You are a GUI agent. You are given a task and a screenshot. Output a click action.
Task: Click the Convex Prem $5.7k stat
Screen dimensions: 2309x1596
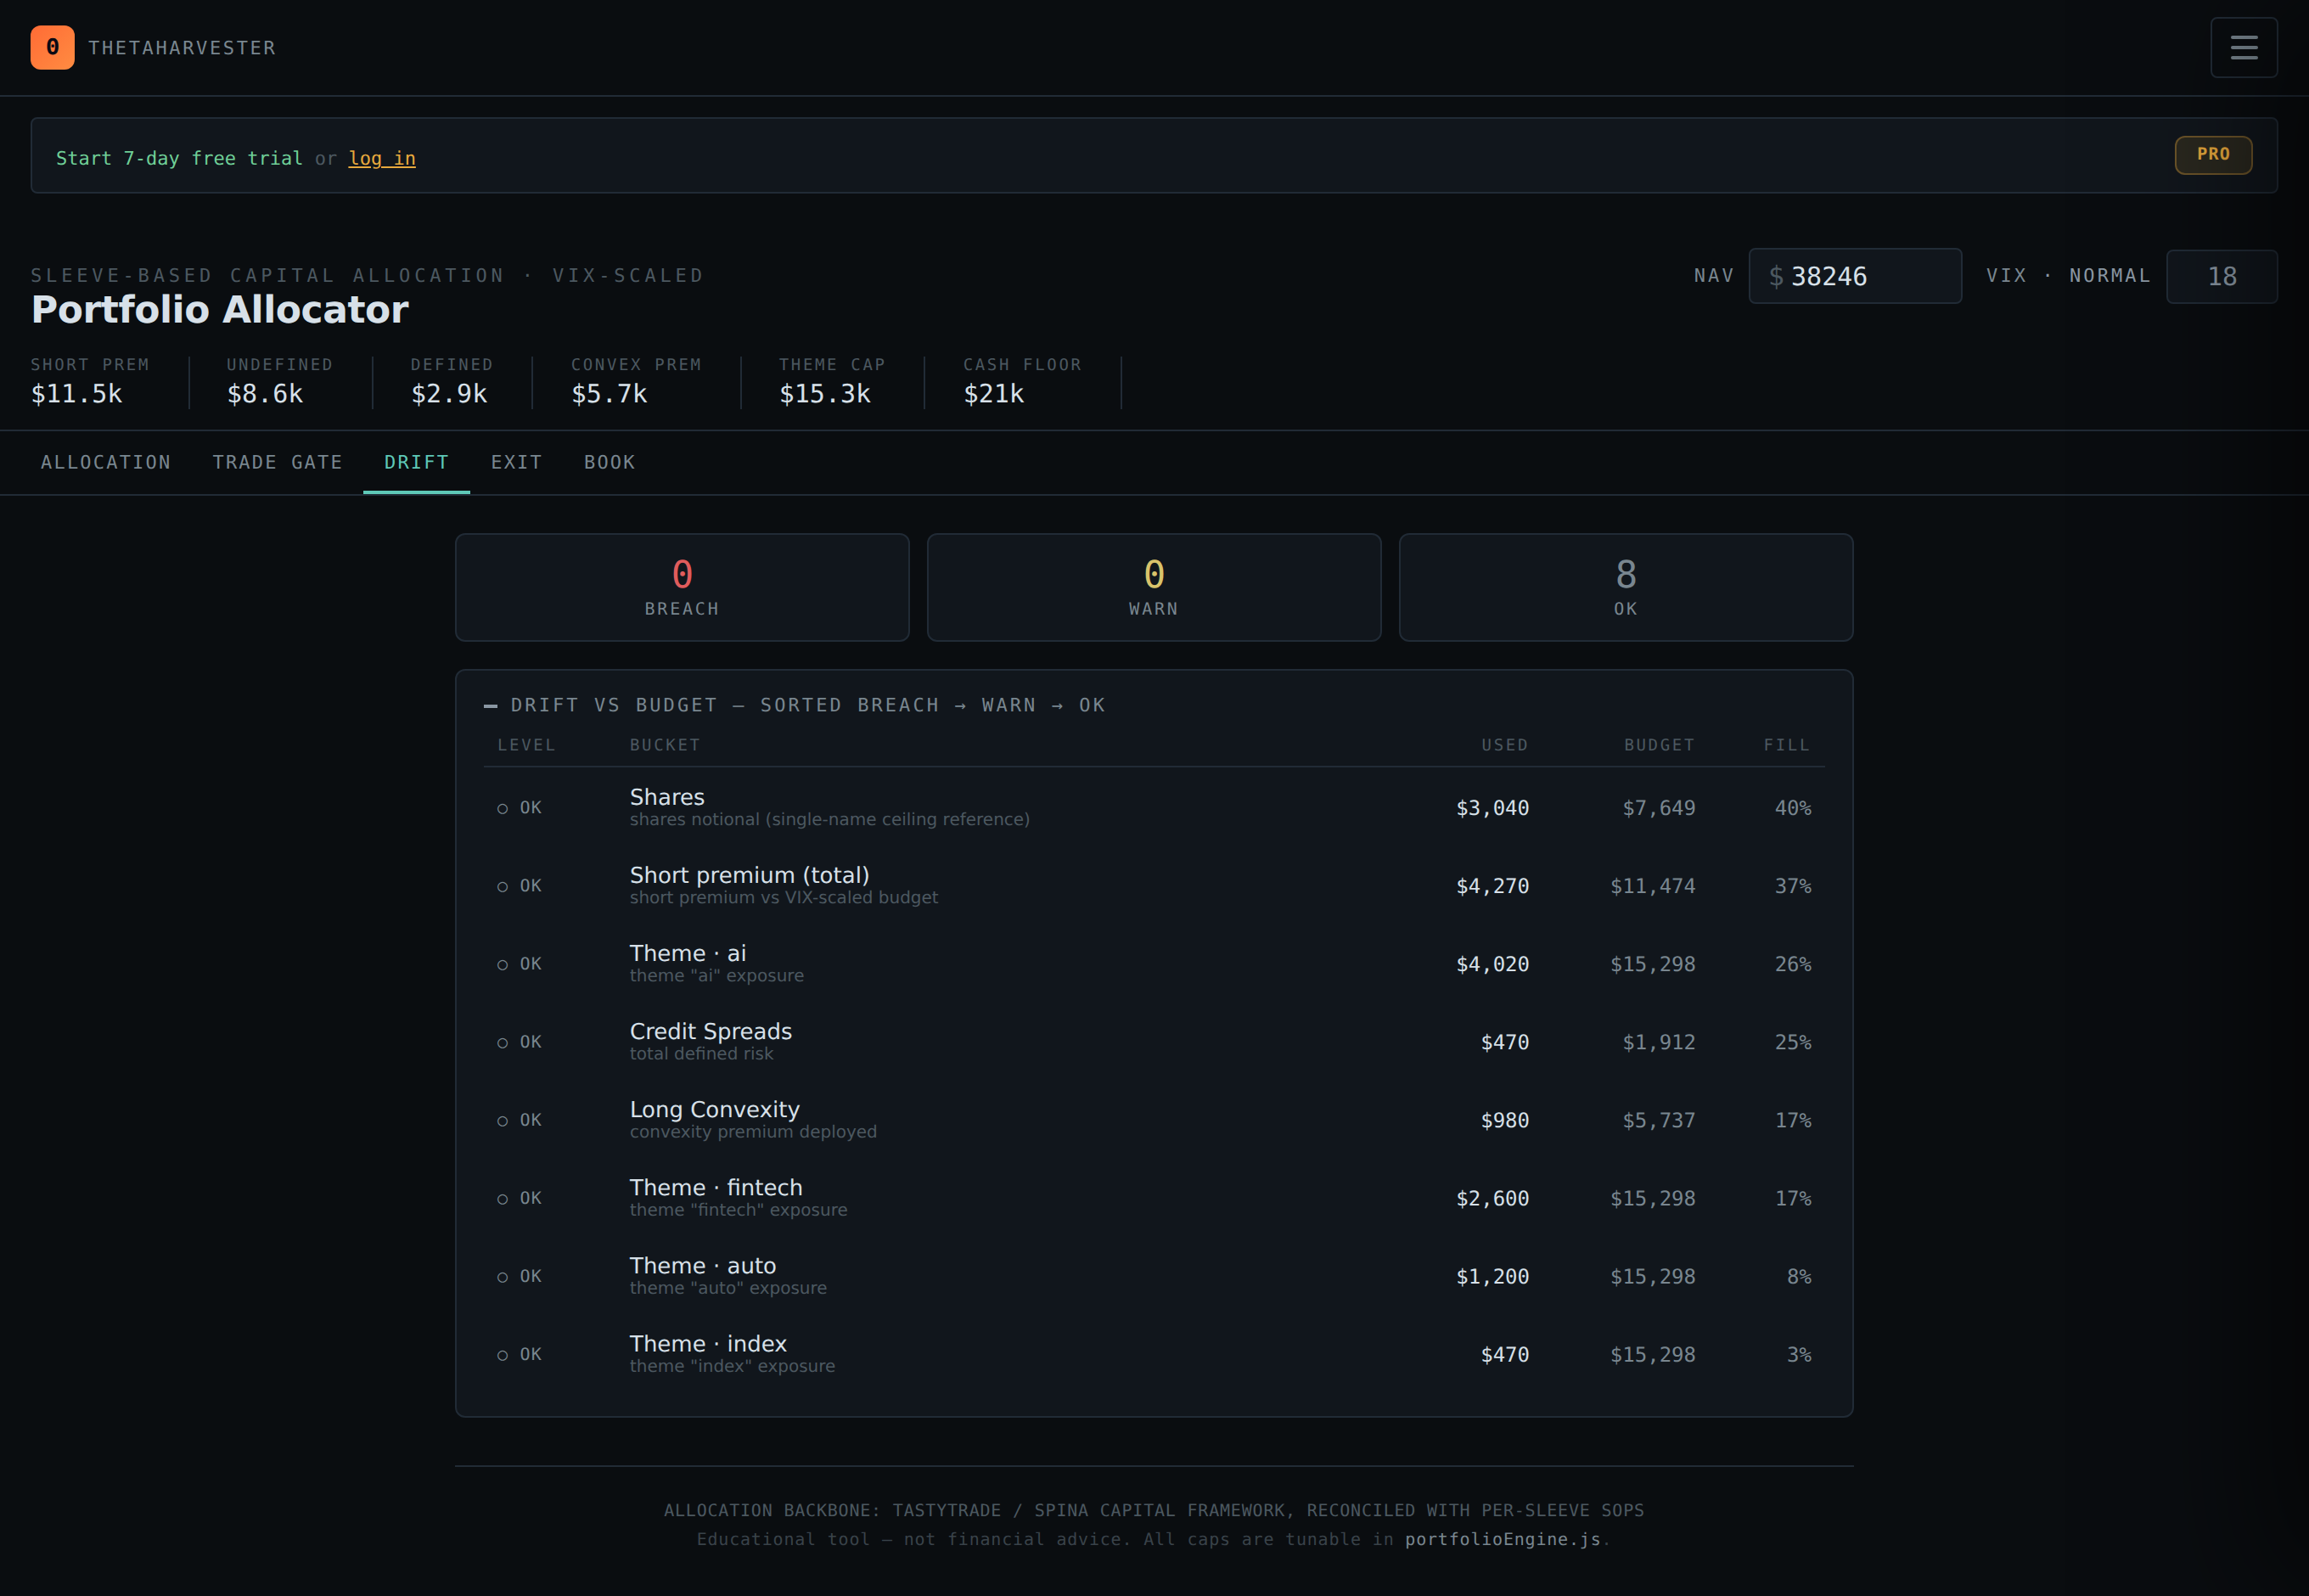636,381
